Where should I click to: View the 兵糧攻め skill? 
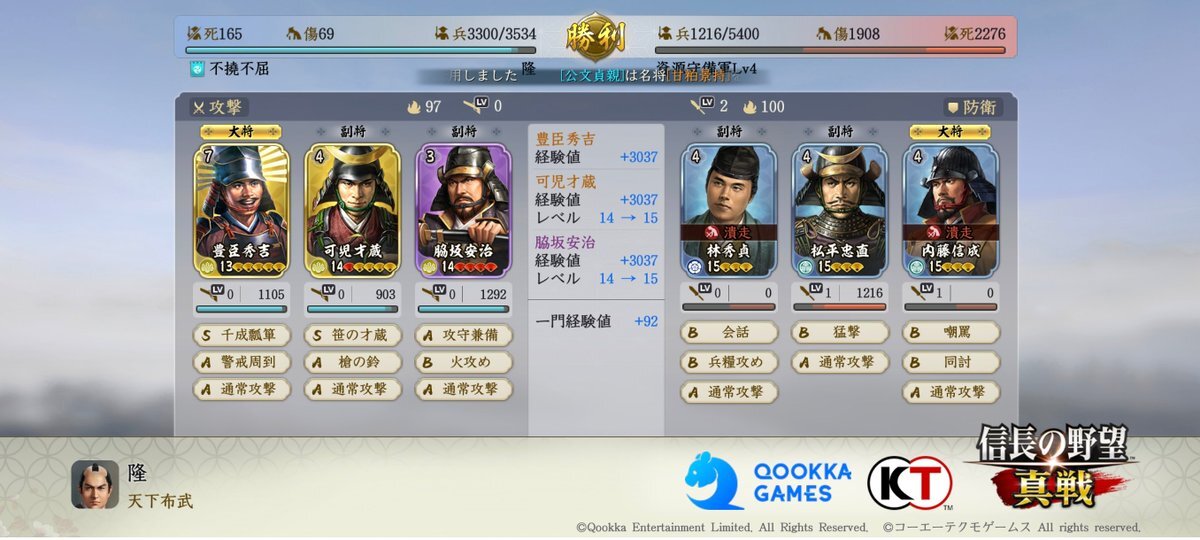pos(729,362)
